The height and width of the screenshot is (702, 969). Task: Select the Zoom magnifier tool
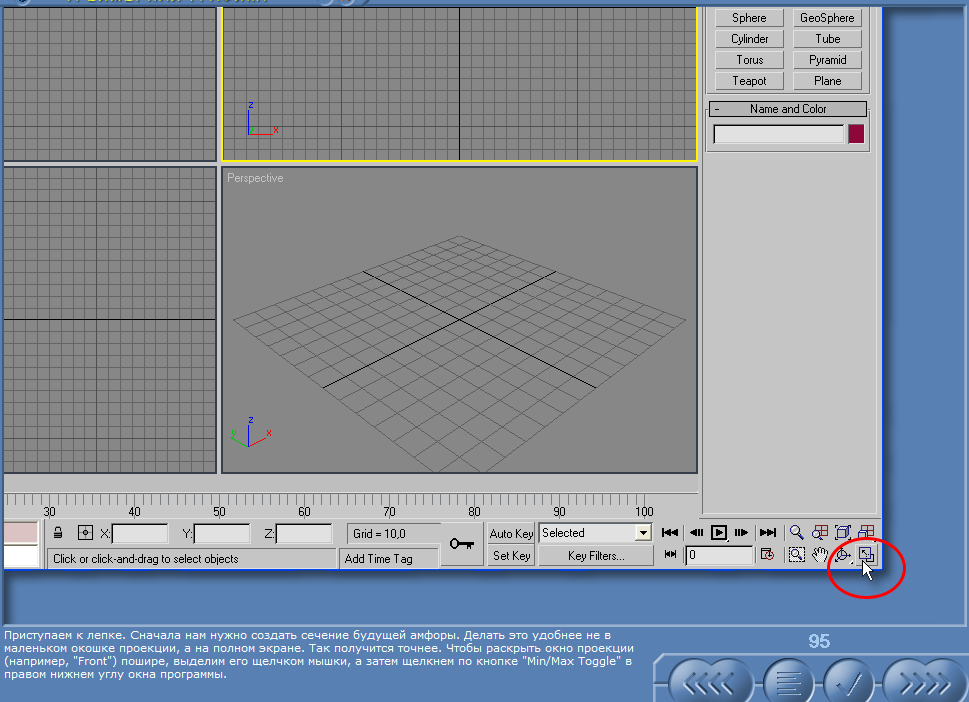tap(797, 532)
